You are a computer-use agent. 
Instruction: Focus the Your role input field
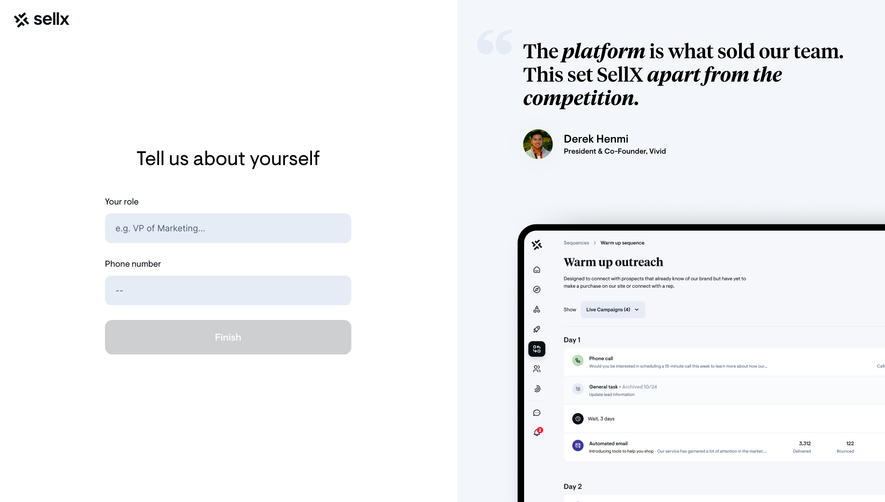[x=228, y=228]
